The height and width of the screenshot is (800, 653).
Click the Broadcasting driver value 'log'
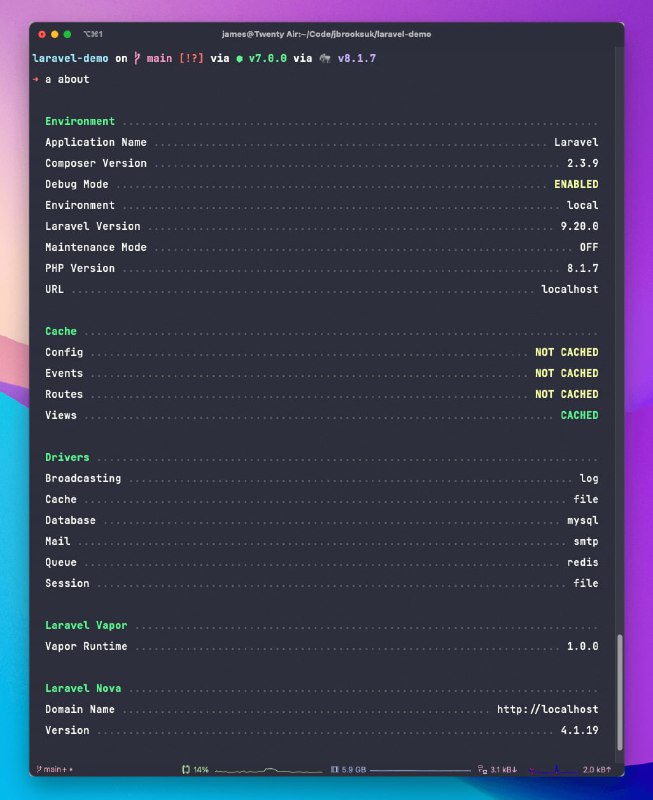(x=589, y=479)
